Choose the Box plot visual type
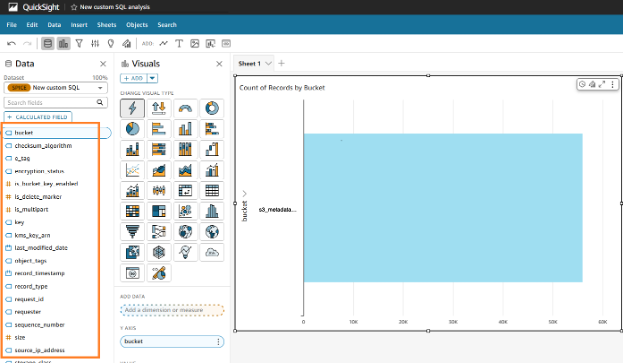Screen dimensions: 624x364 pos(159,191)
